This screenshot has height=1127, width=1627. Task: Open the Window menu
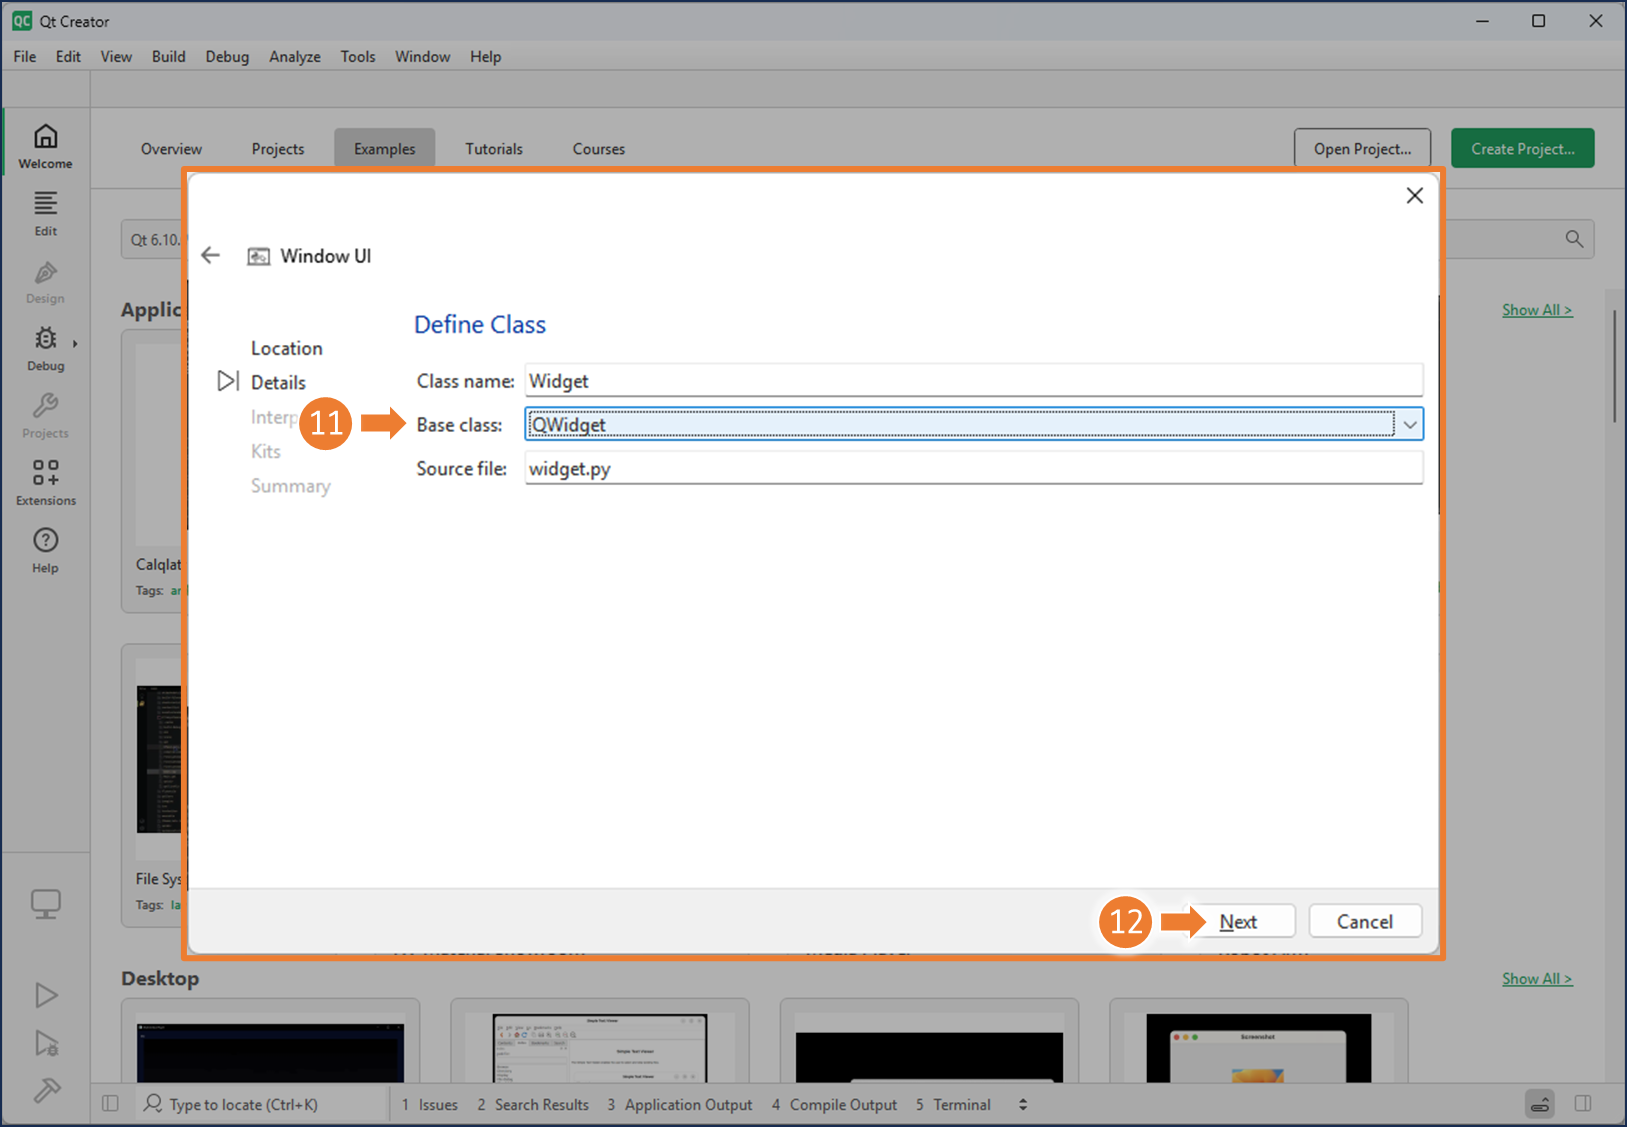422,57
